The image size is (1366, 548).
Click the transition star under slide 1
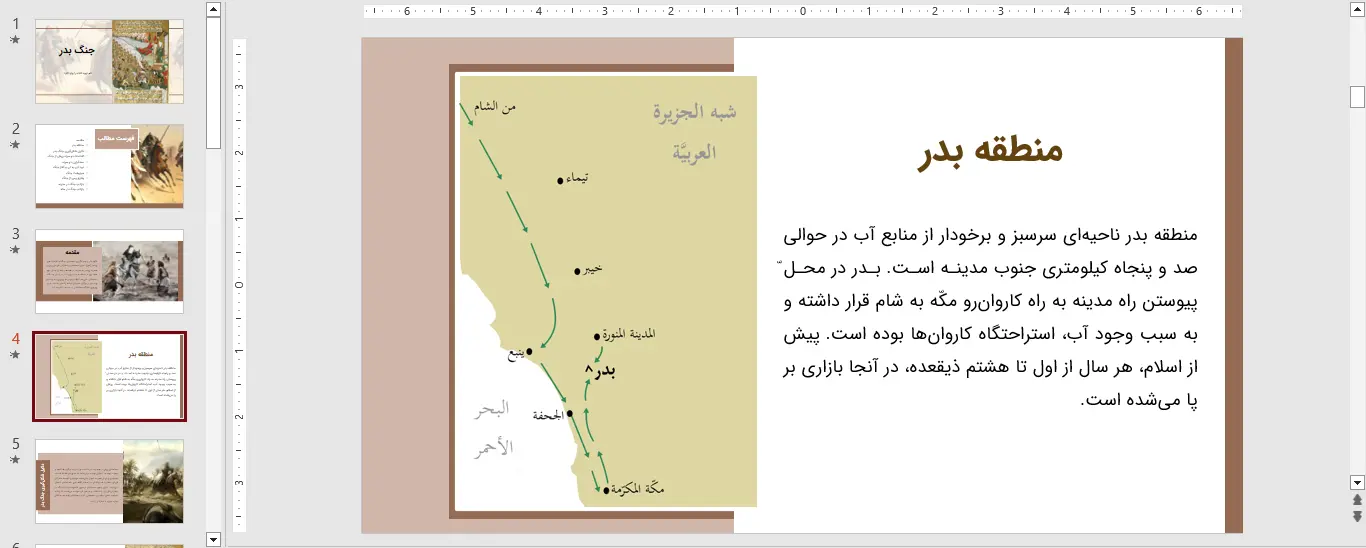[14, 40]
